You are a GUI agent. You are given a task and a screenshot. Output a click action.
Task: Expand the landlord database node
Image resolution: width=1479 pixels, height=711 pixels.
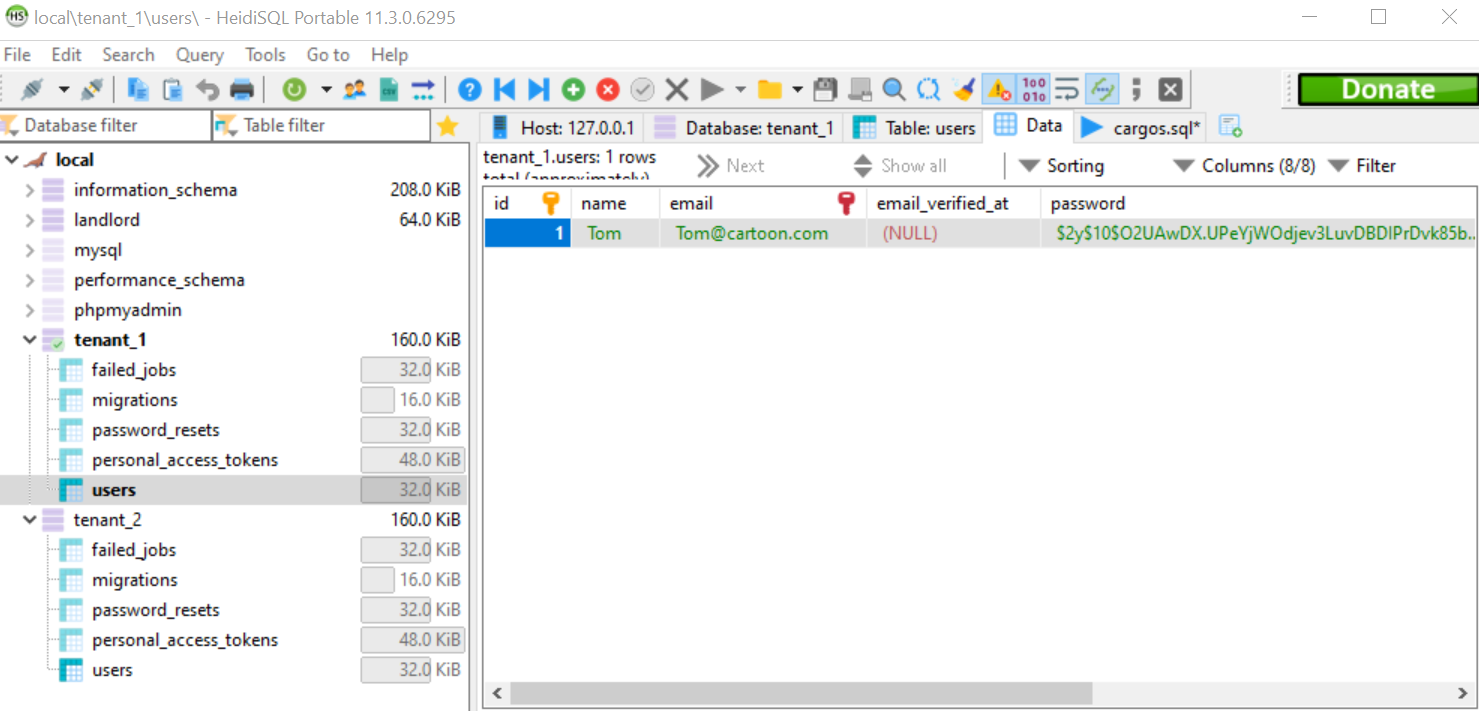29,220
